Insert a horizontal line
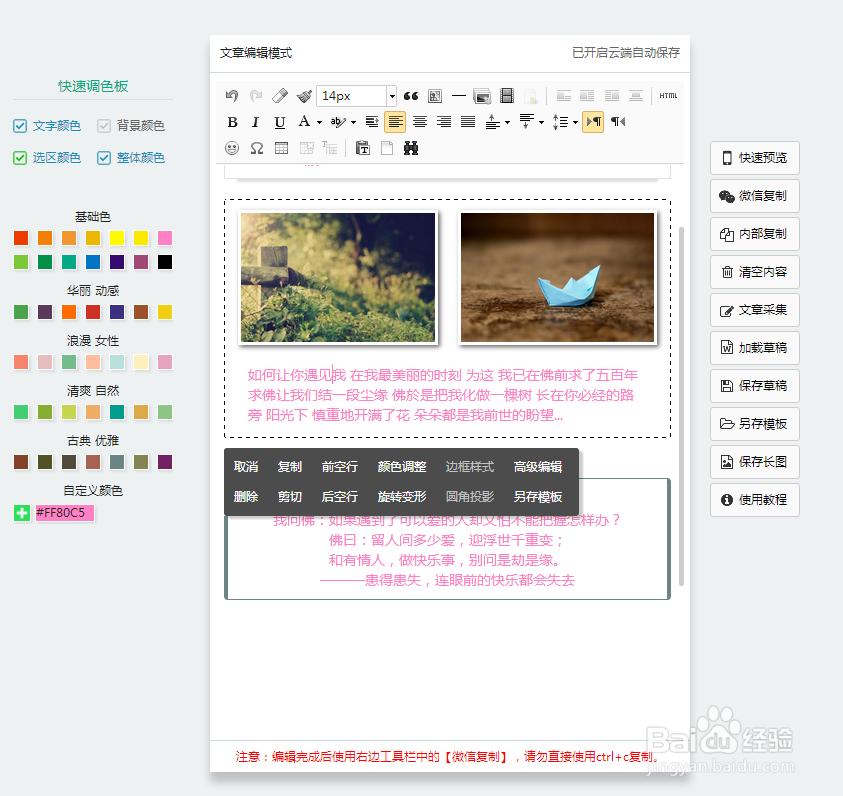The height and width of the screenshot is (796, 843). 457,95
